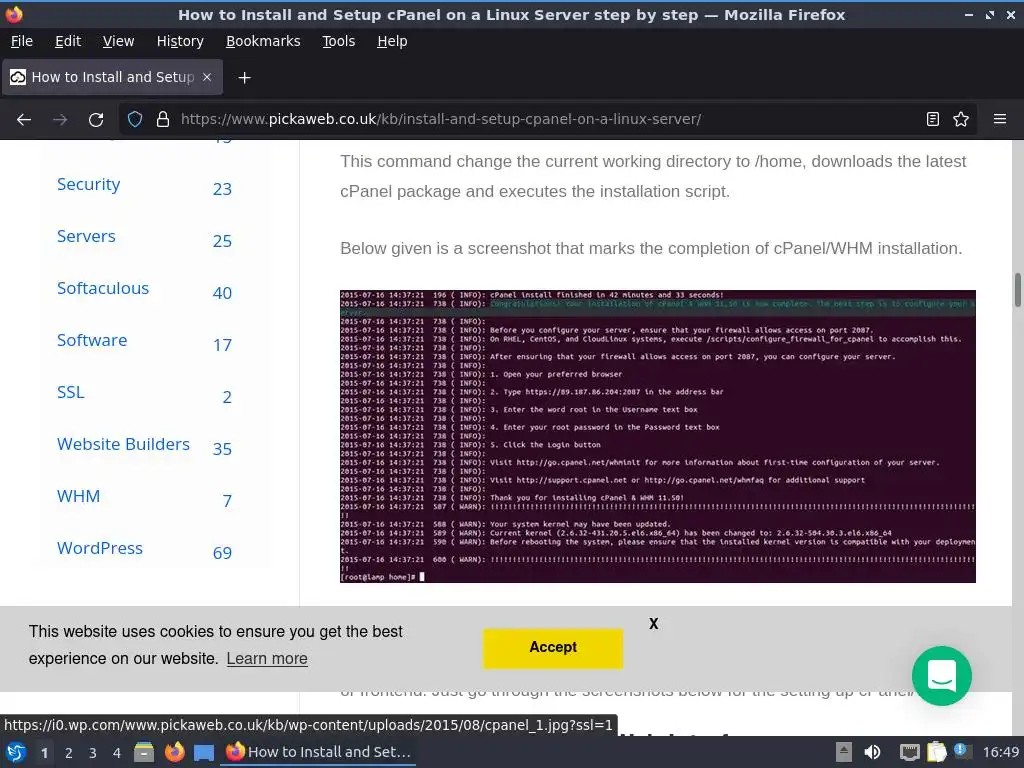Toggle reader view icon
Image resolution: width=1024 pixels, height=768 pixels.
pos(933,120)
